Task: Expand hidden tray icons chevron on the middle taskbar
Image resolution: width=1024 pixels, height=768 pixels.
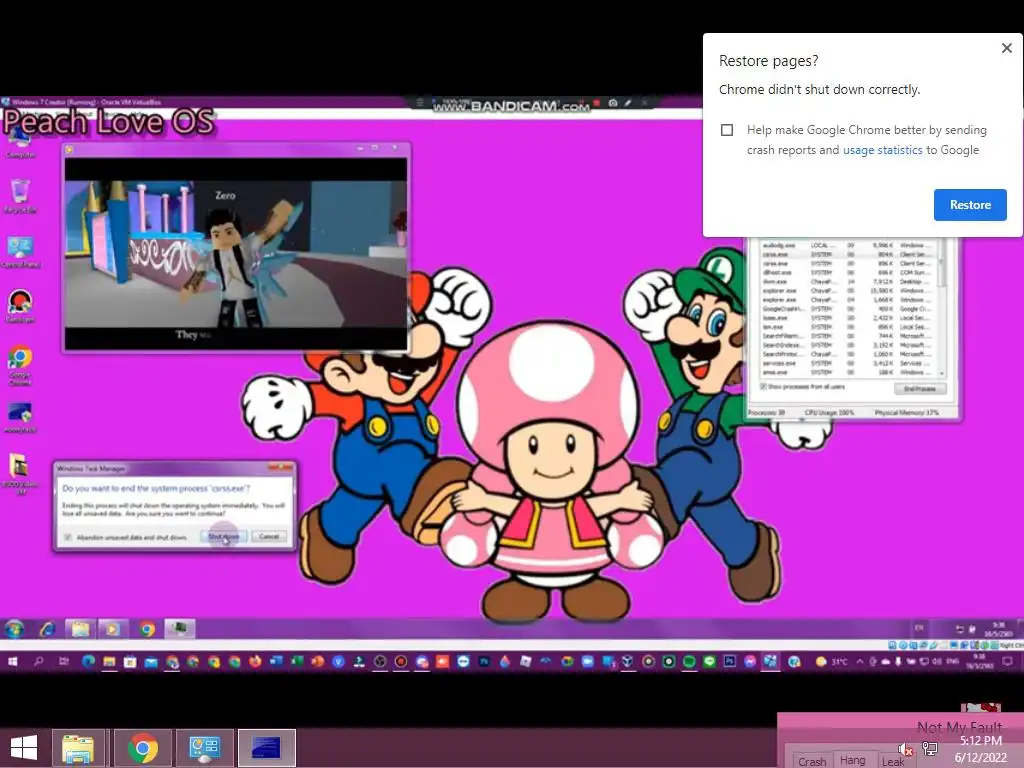Action: pyautogui.click(x=860, y=662)
